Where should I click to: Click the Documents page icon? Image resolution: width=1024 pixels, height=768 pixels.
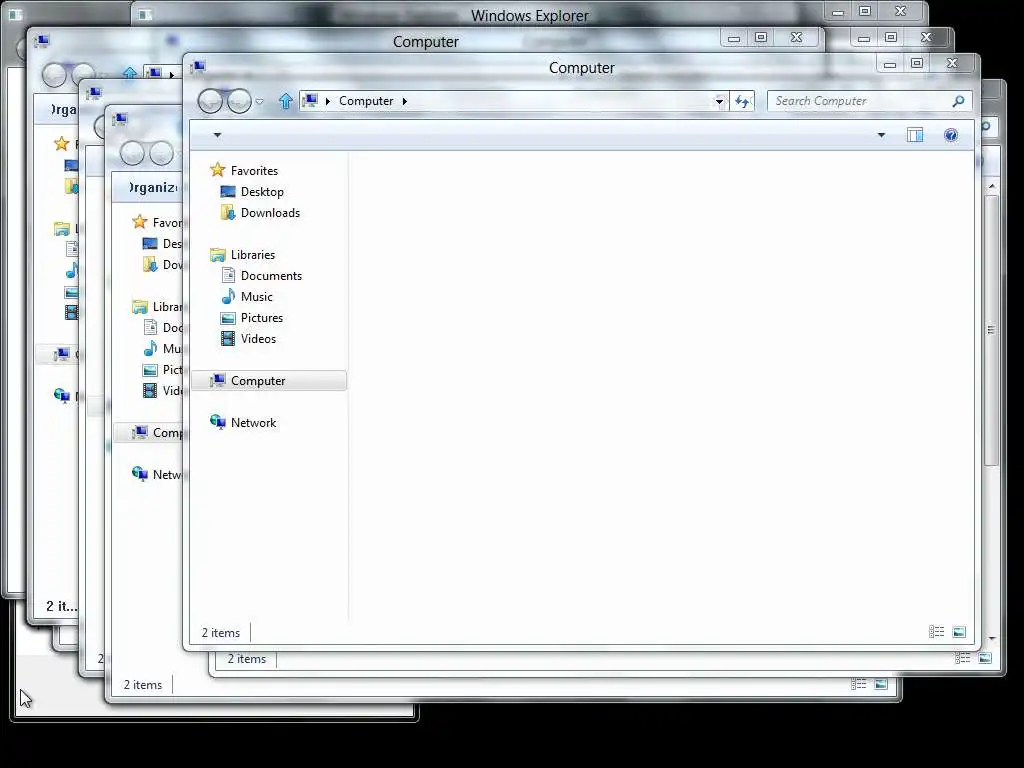click(228, 276)
